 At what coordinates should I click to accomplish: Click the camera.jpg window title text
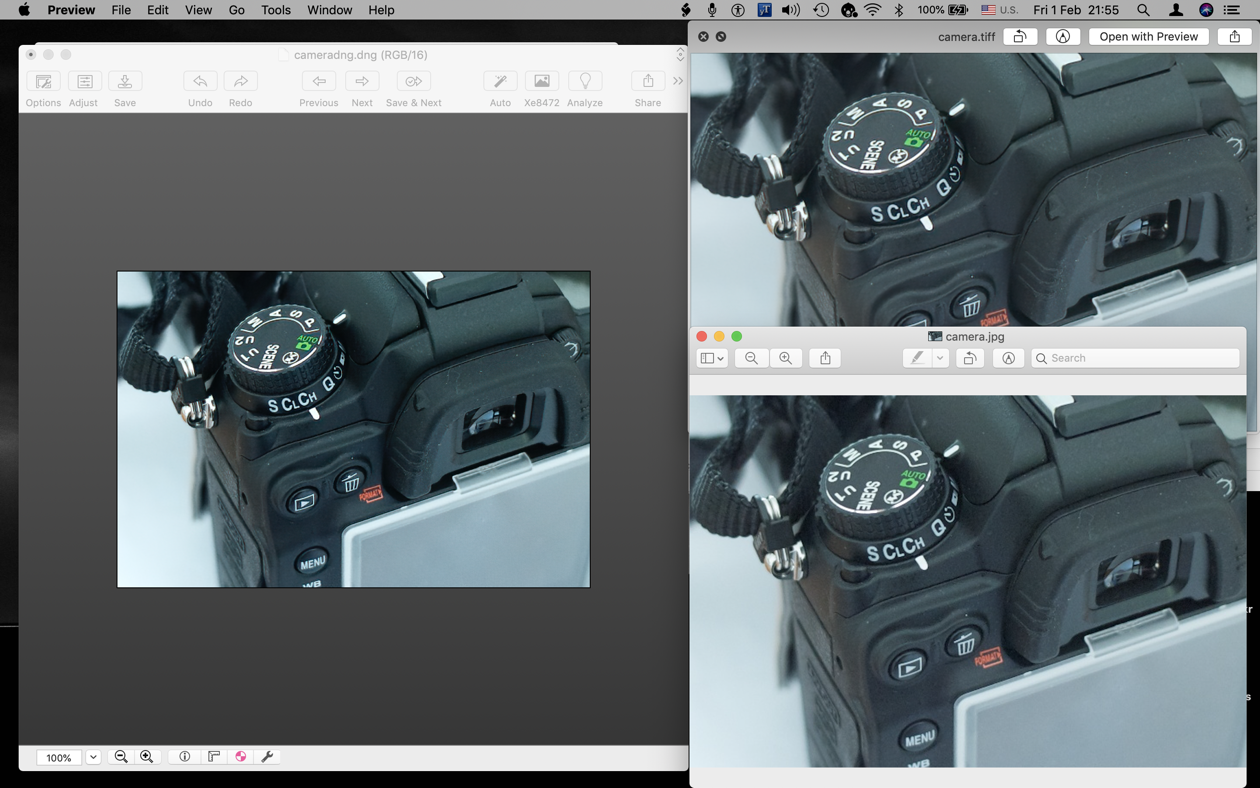pyautogui.click(x=975, y=337)
